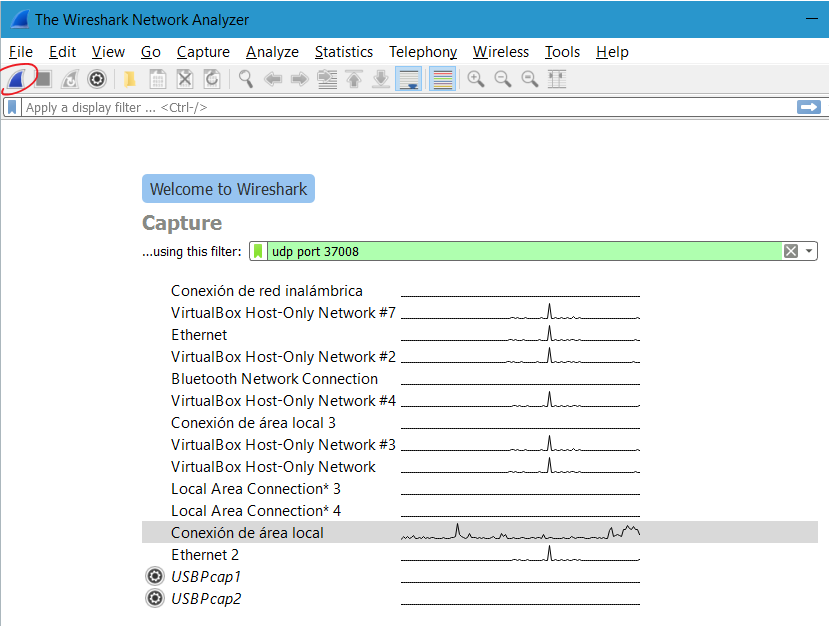Open capture filter bookmark green icon

point(258,251)
